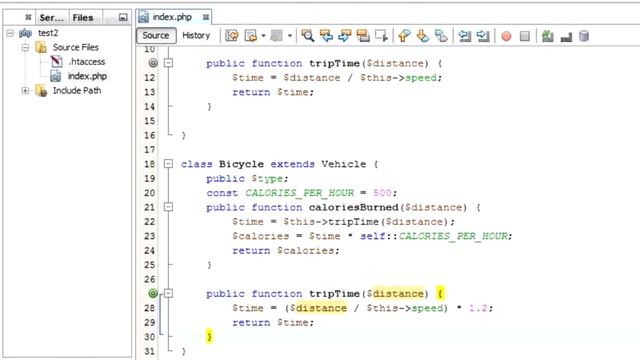Click the greyed Forward navigation icon
This screenshot has height=360, width=640.
[276, 36]
